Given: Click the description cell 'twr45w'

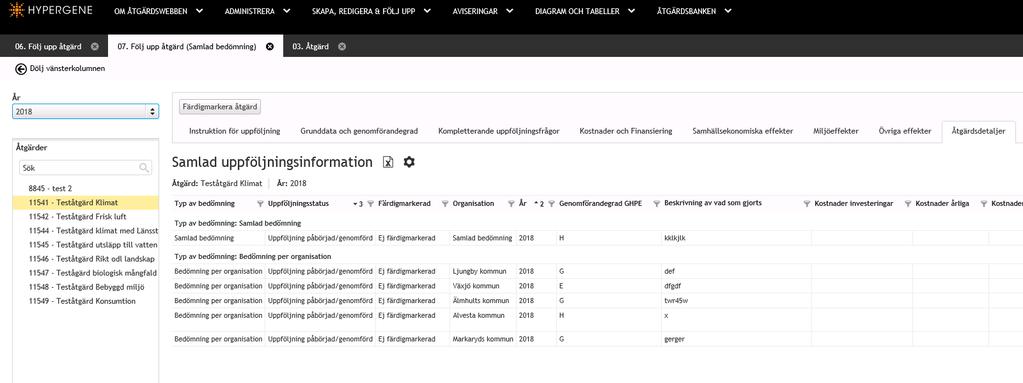Looking at the screenshot, I should pos(676,300).
